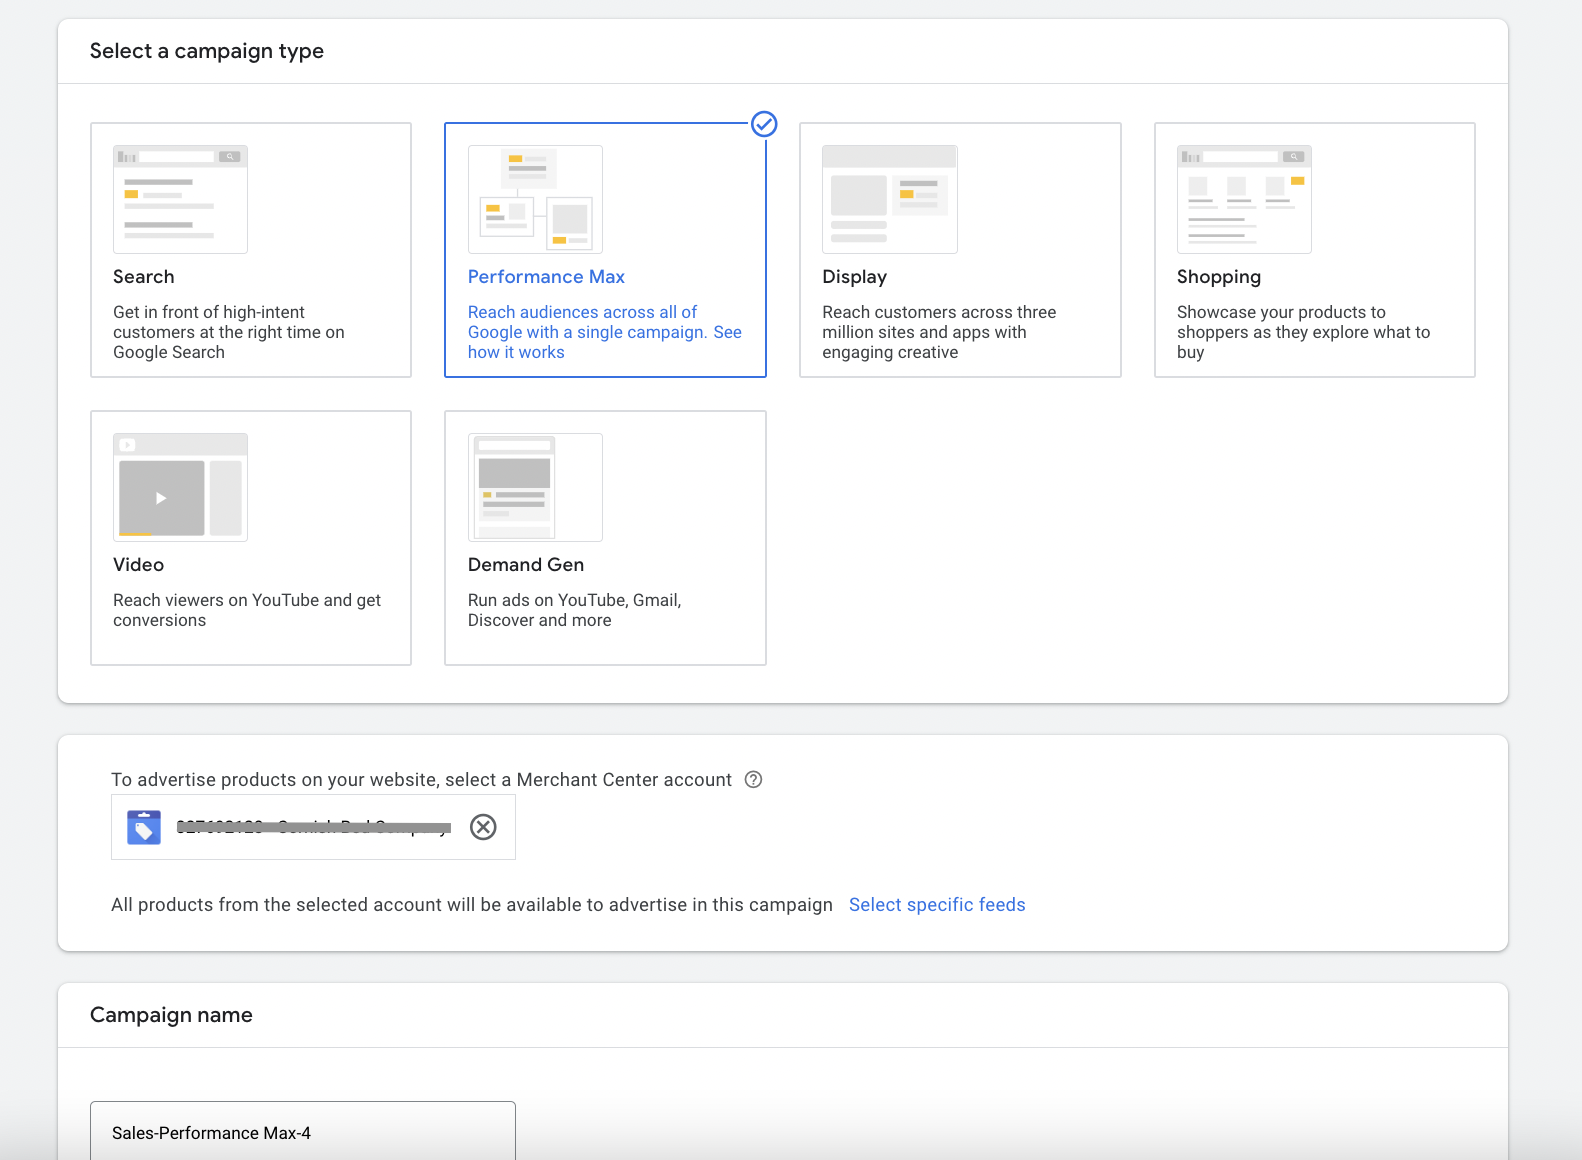
Task: Click the "Select specific feeds" link
Action: point(937,905)
